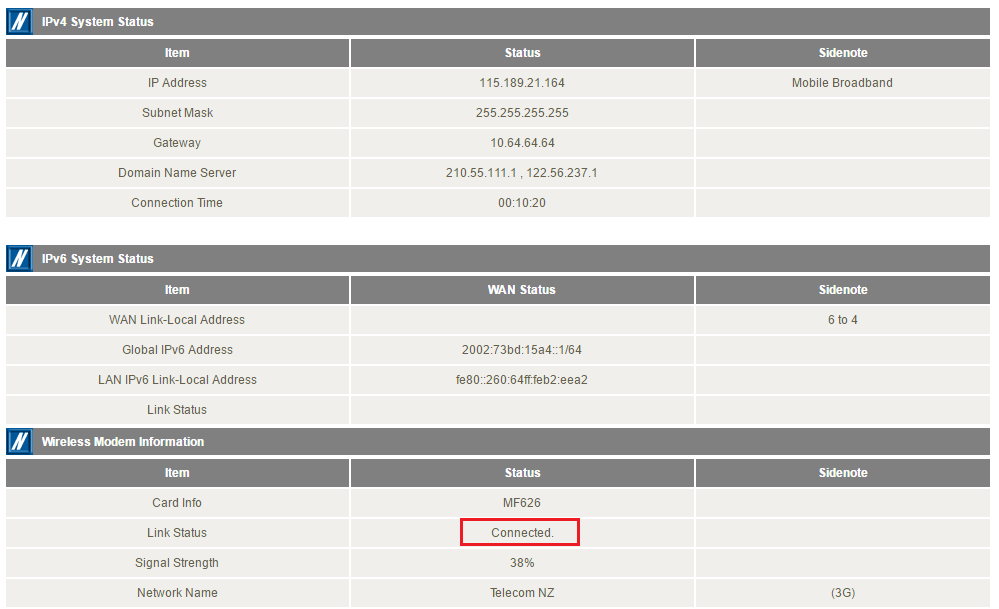
Task: Click the Item header in the IPv4 table
Action: click(177, 53)
